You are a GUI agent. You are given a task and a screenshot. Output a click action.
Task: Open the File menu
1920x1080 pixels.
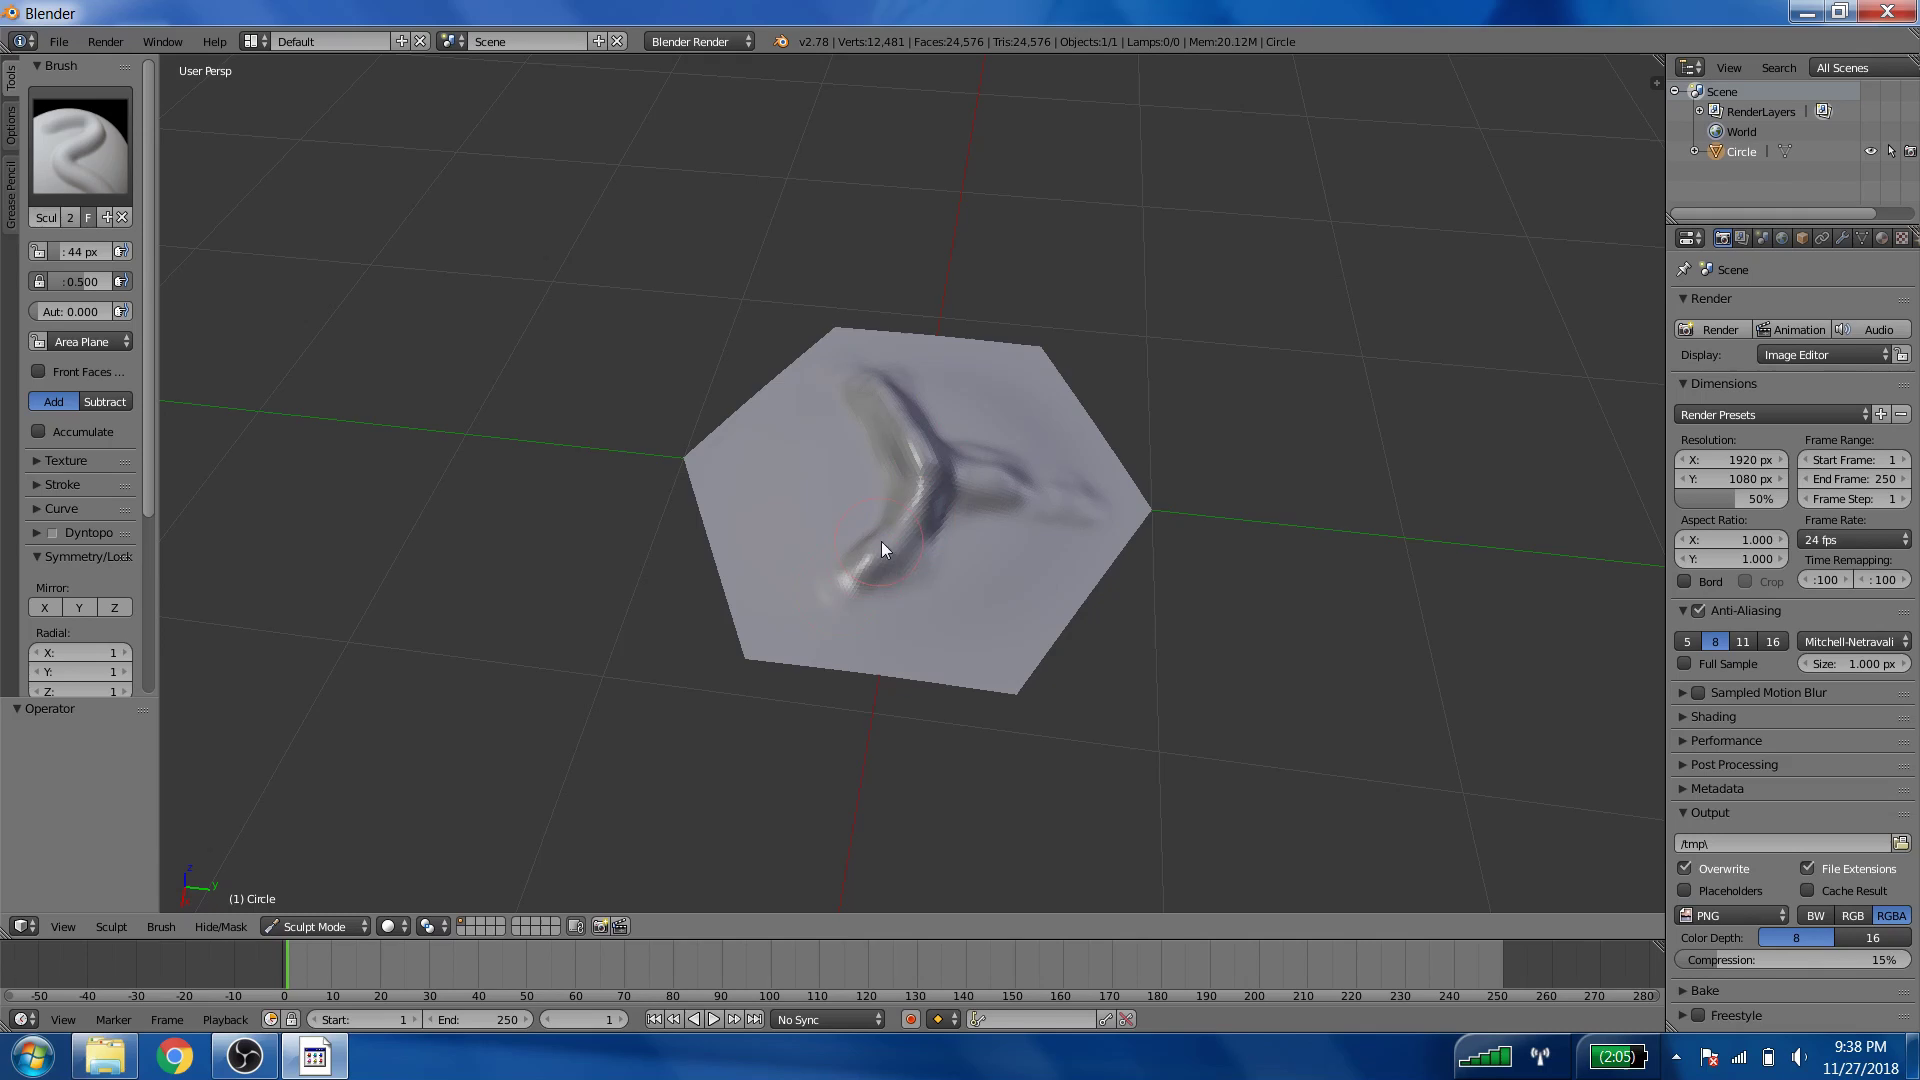pyautogui.click(x=59, y=41)
